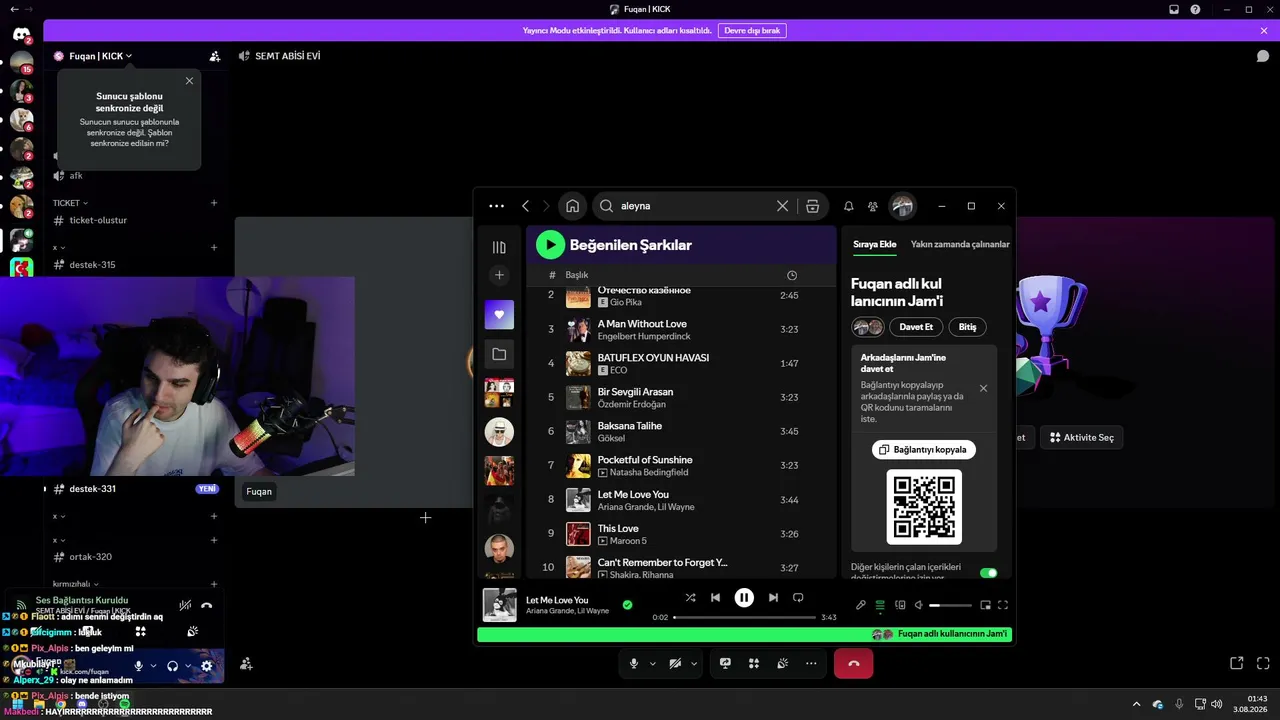Toggle shuffle in Spotify player

[x=690, y=597]
